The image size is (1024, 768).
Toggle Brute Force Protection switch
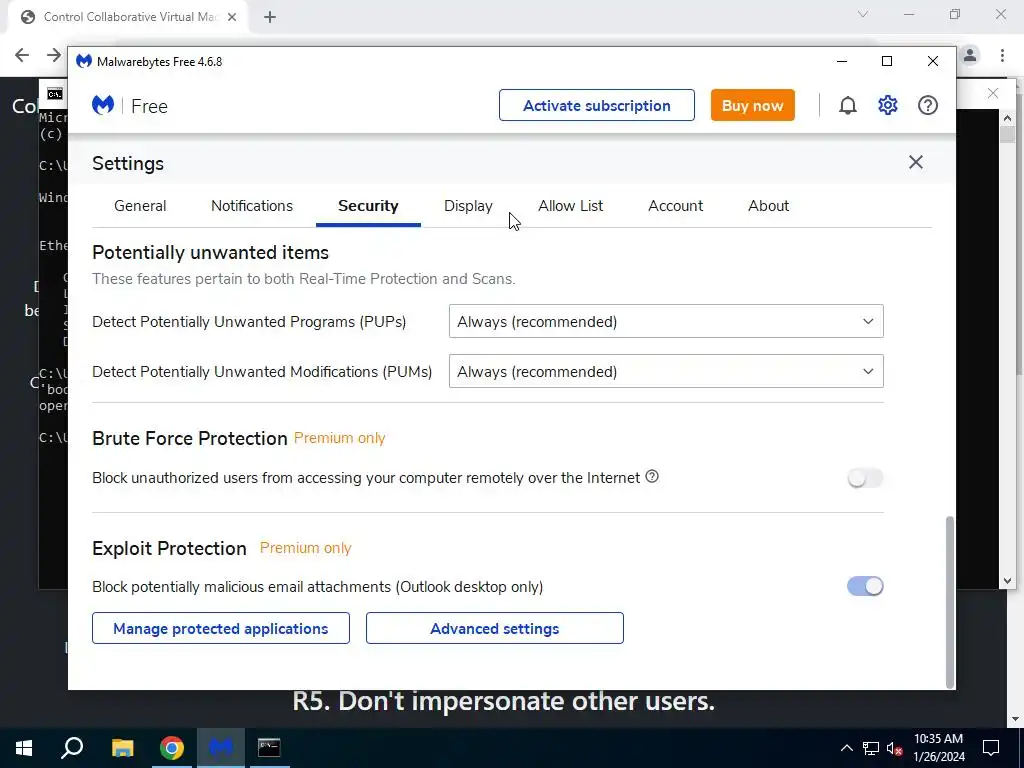(865, 478)
